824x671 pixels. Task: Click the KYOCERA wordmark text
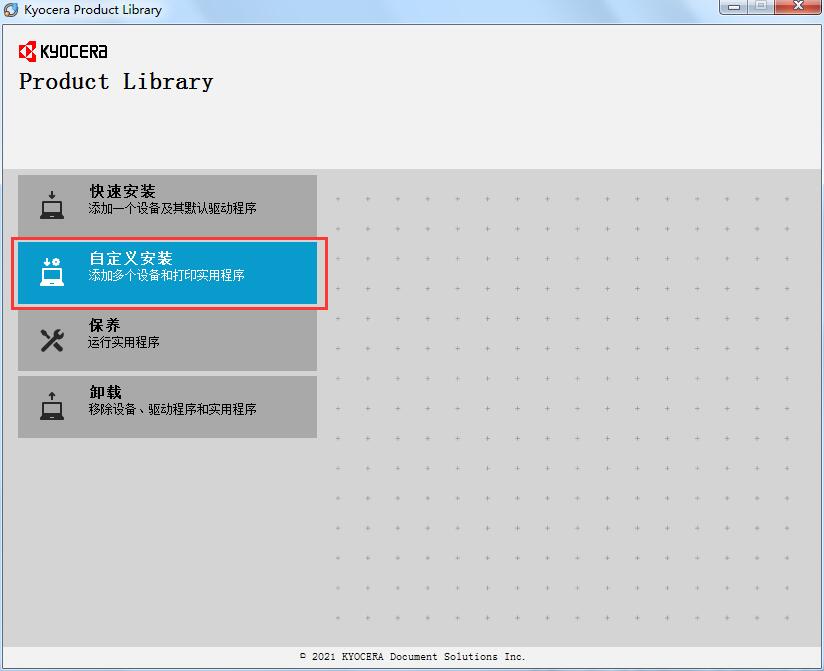click(74, 51)
